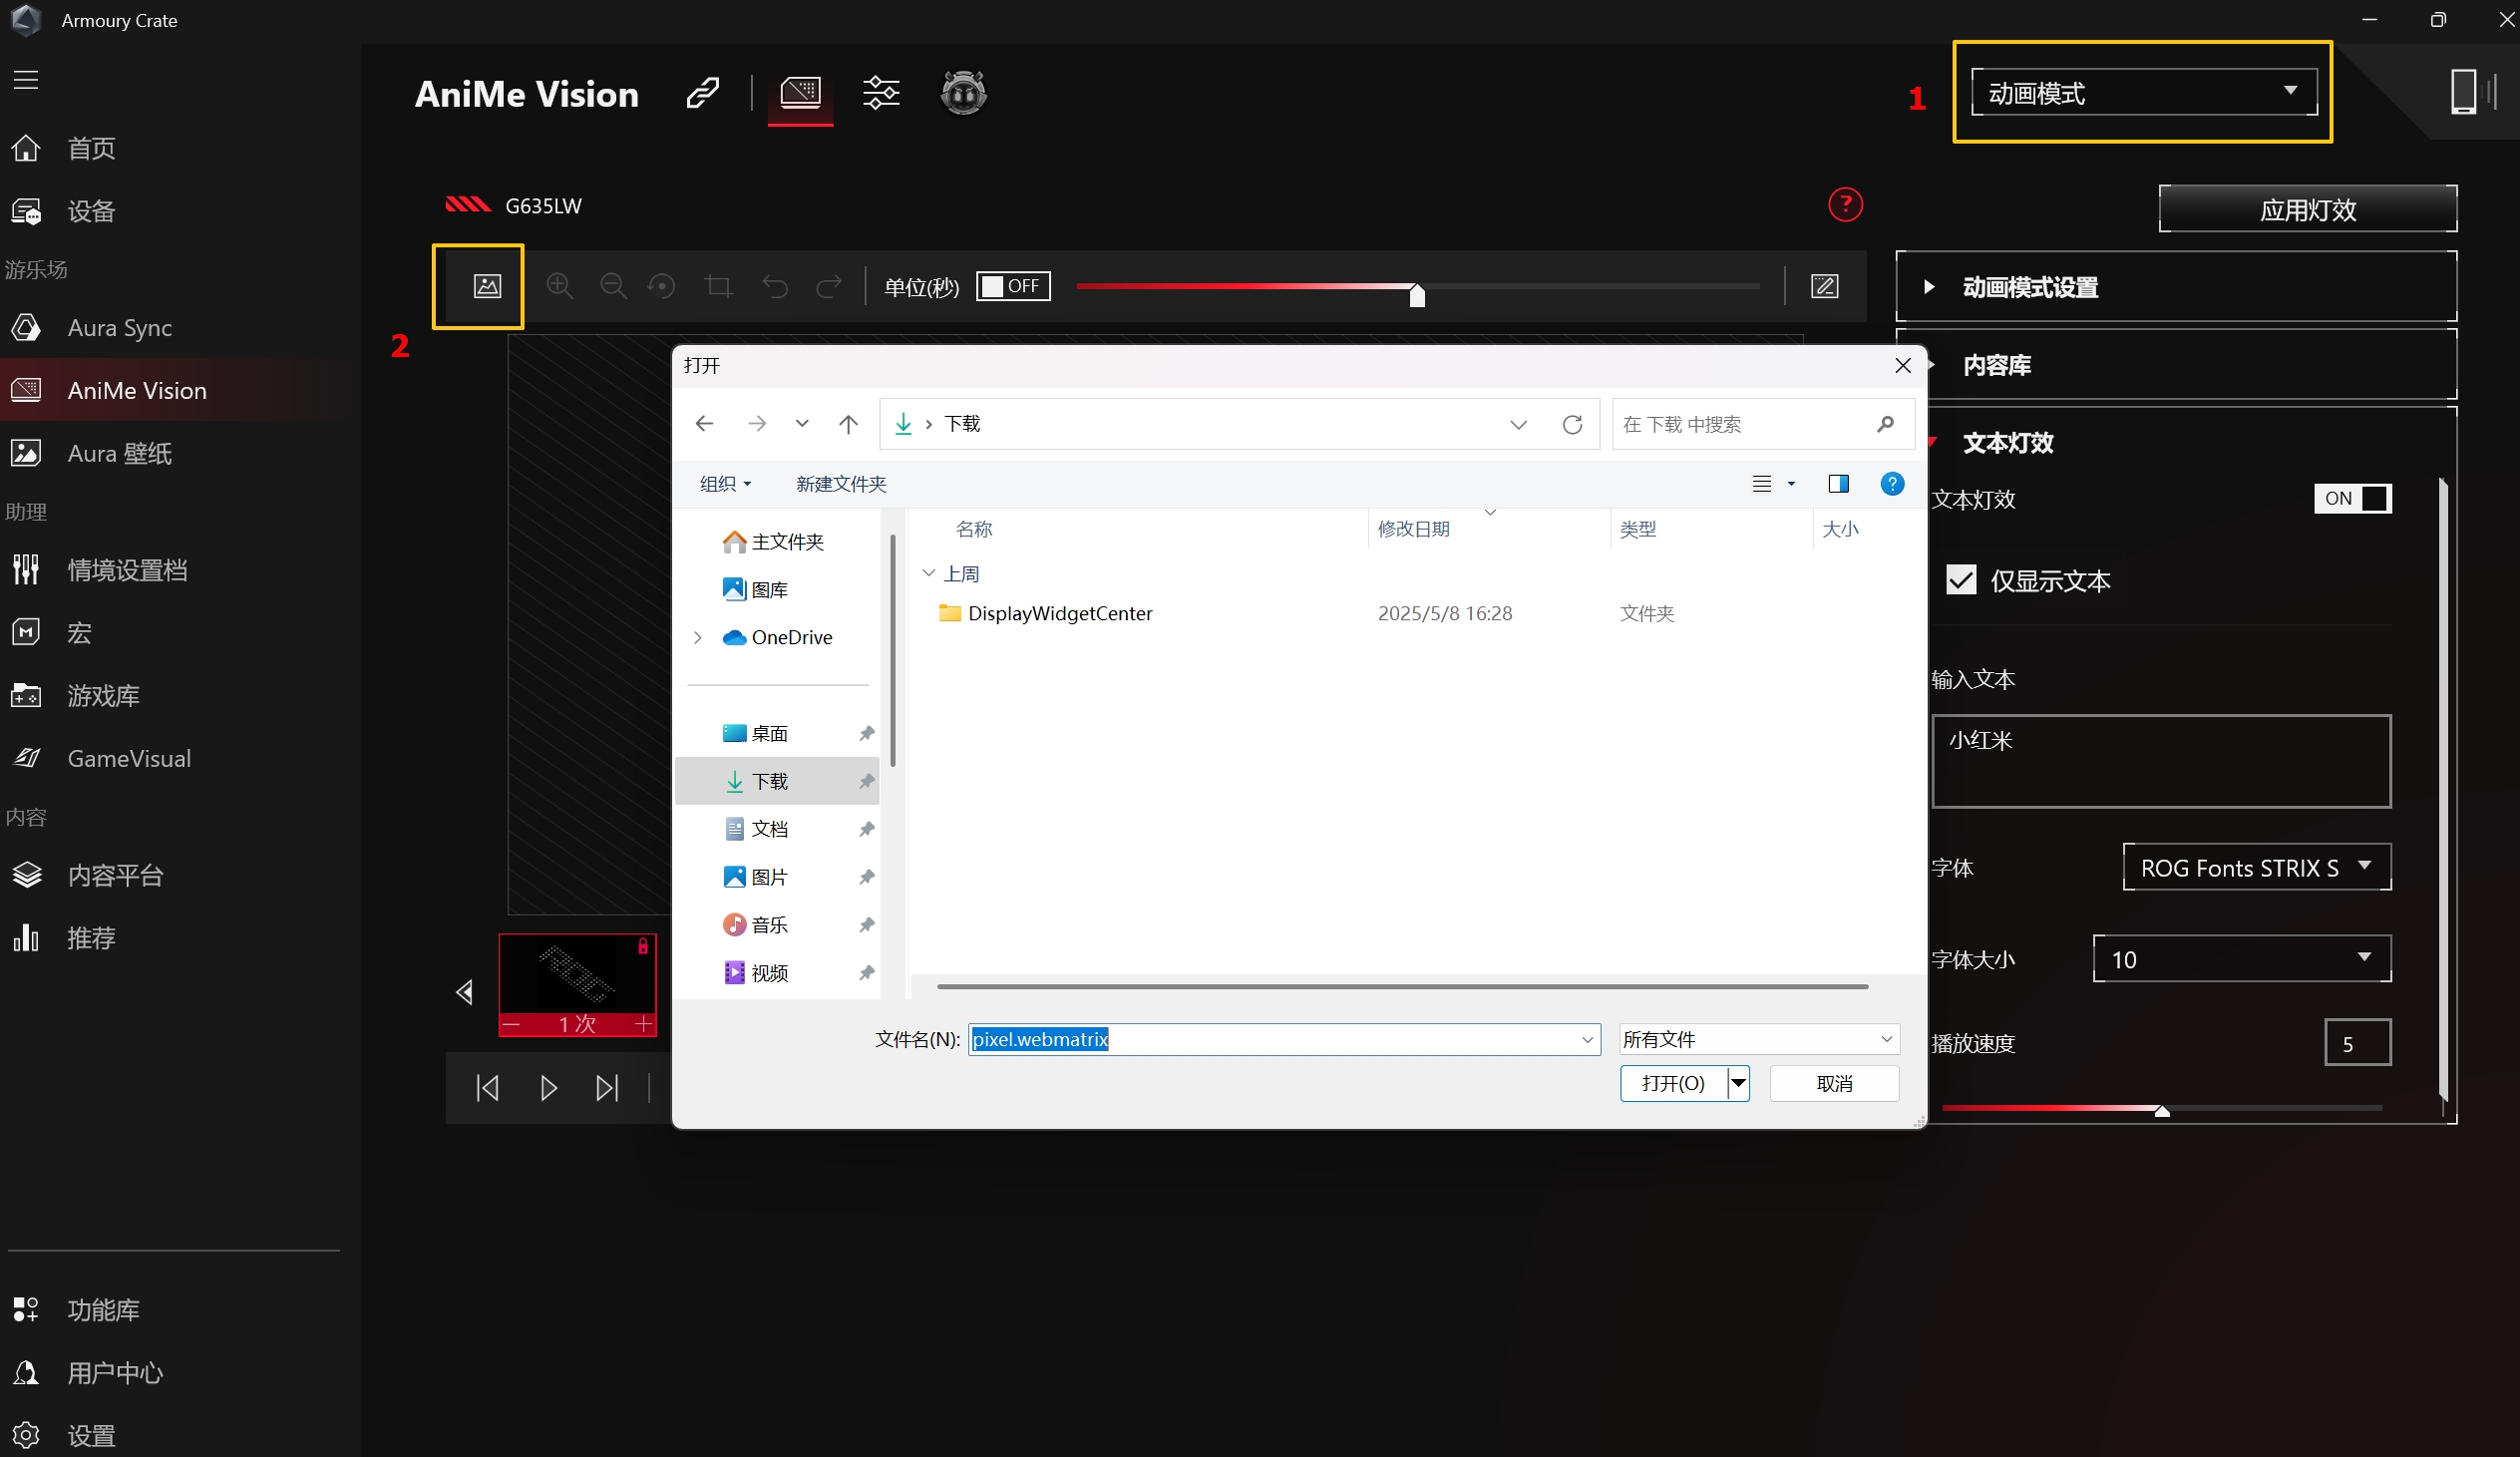Expand OneDrive in navigation tree

(x=698, y=637)
